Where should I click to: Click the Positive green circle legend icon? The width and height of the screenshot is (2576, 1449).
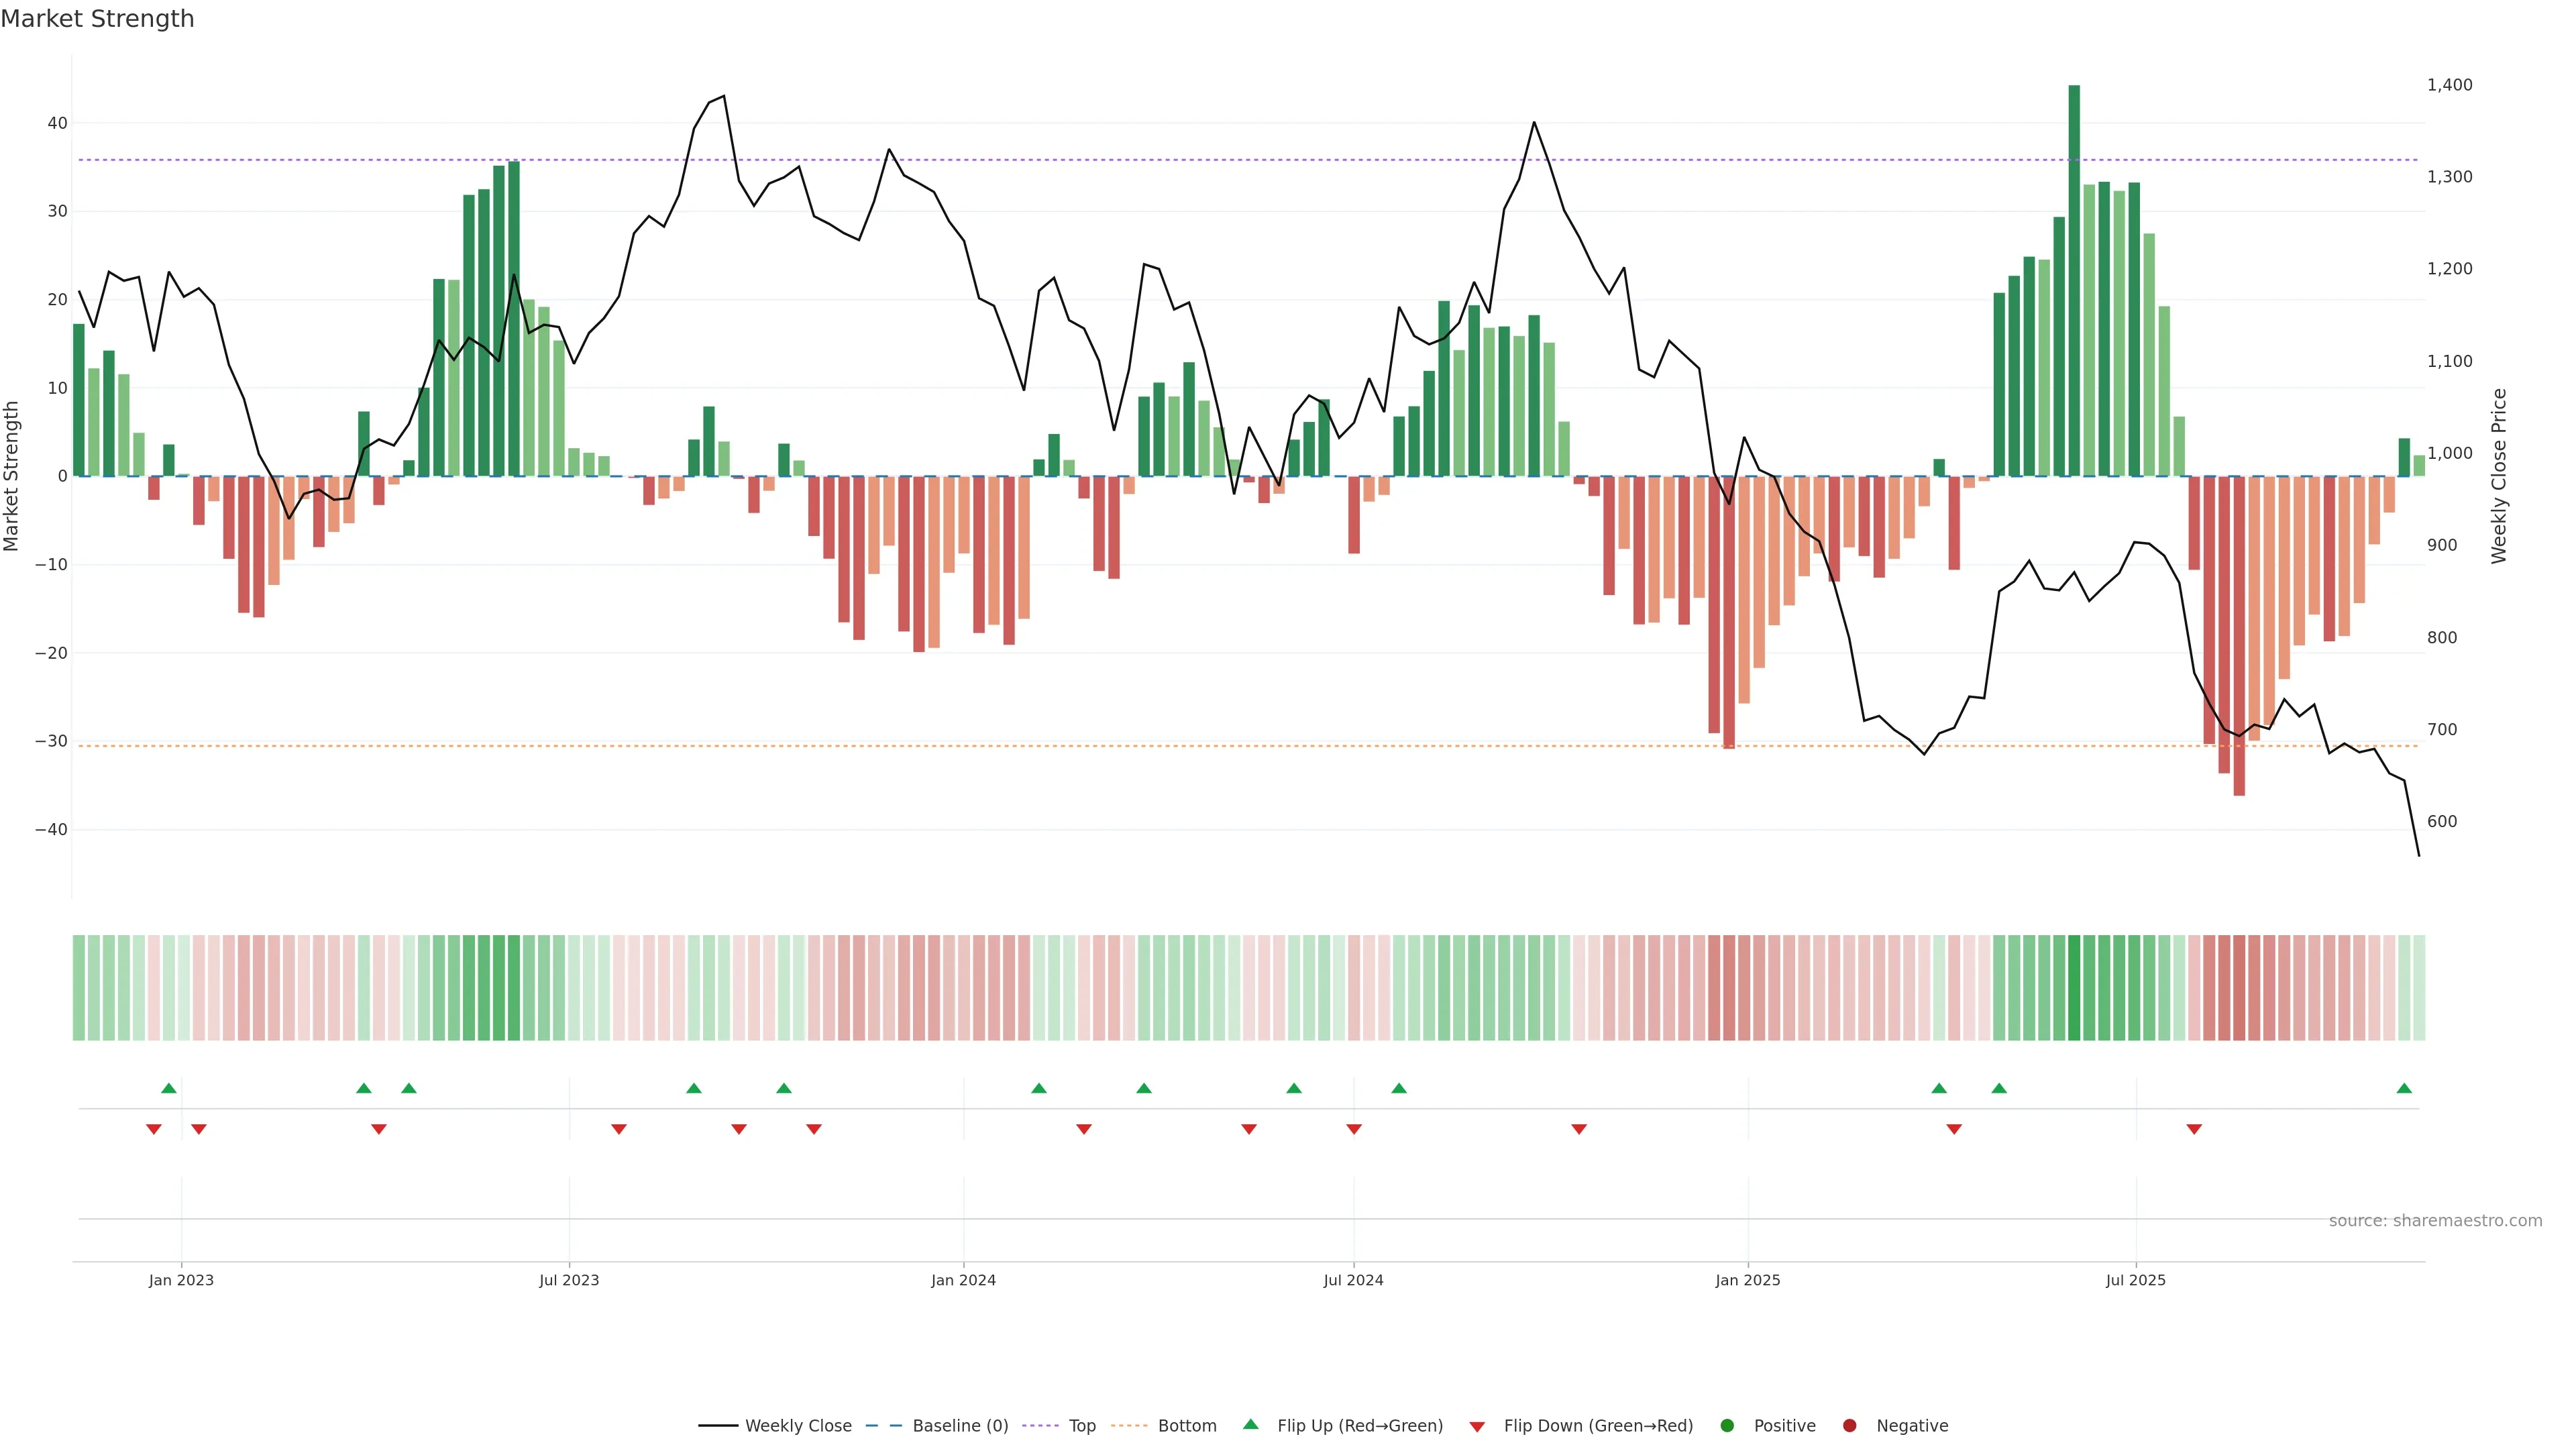[x=1727, y=1425]
